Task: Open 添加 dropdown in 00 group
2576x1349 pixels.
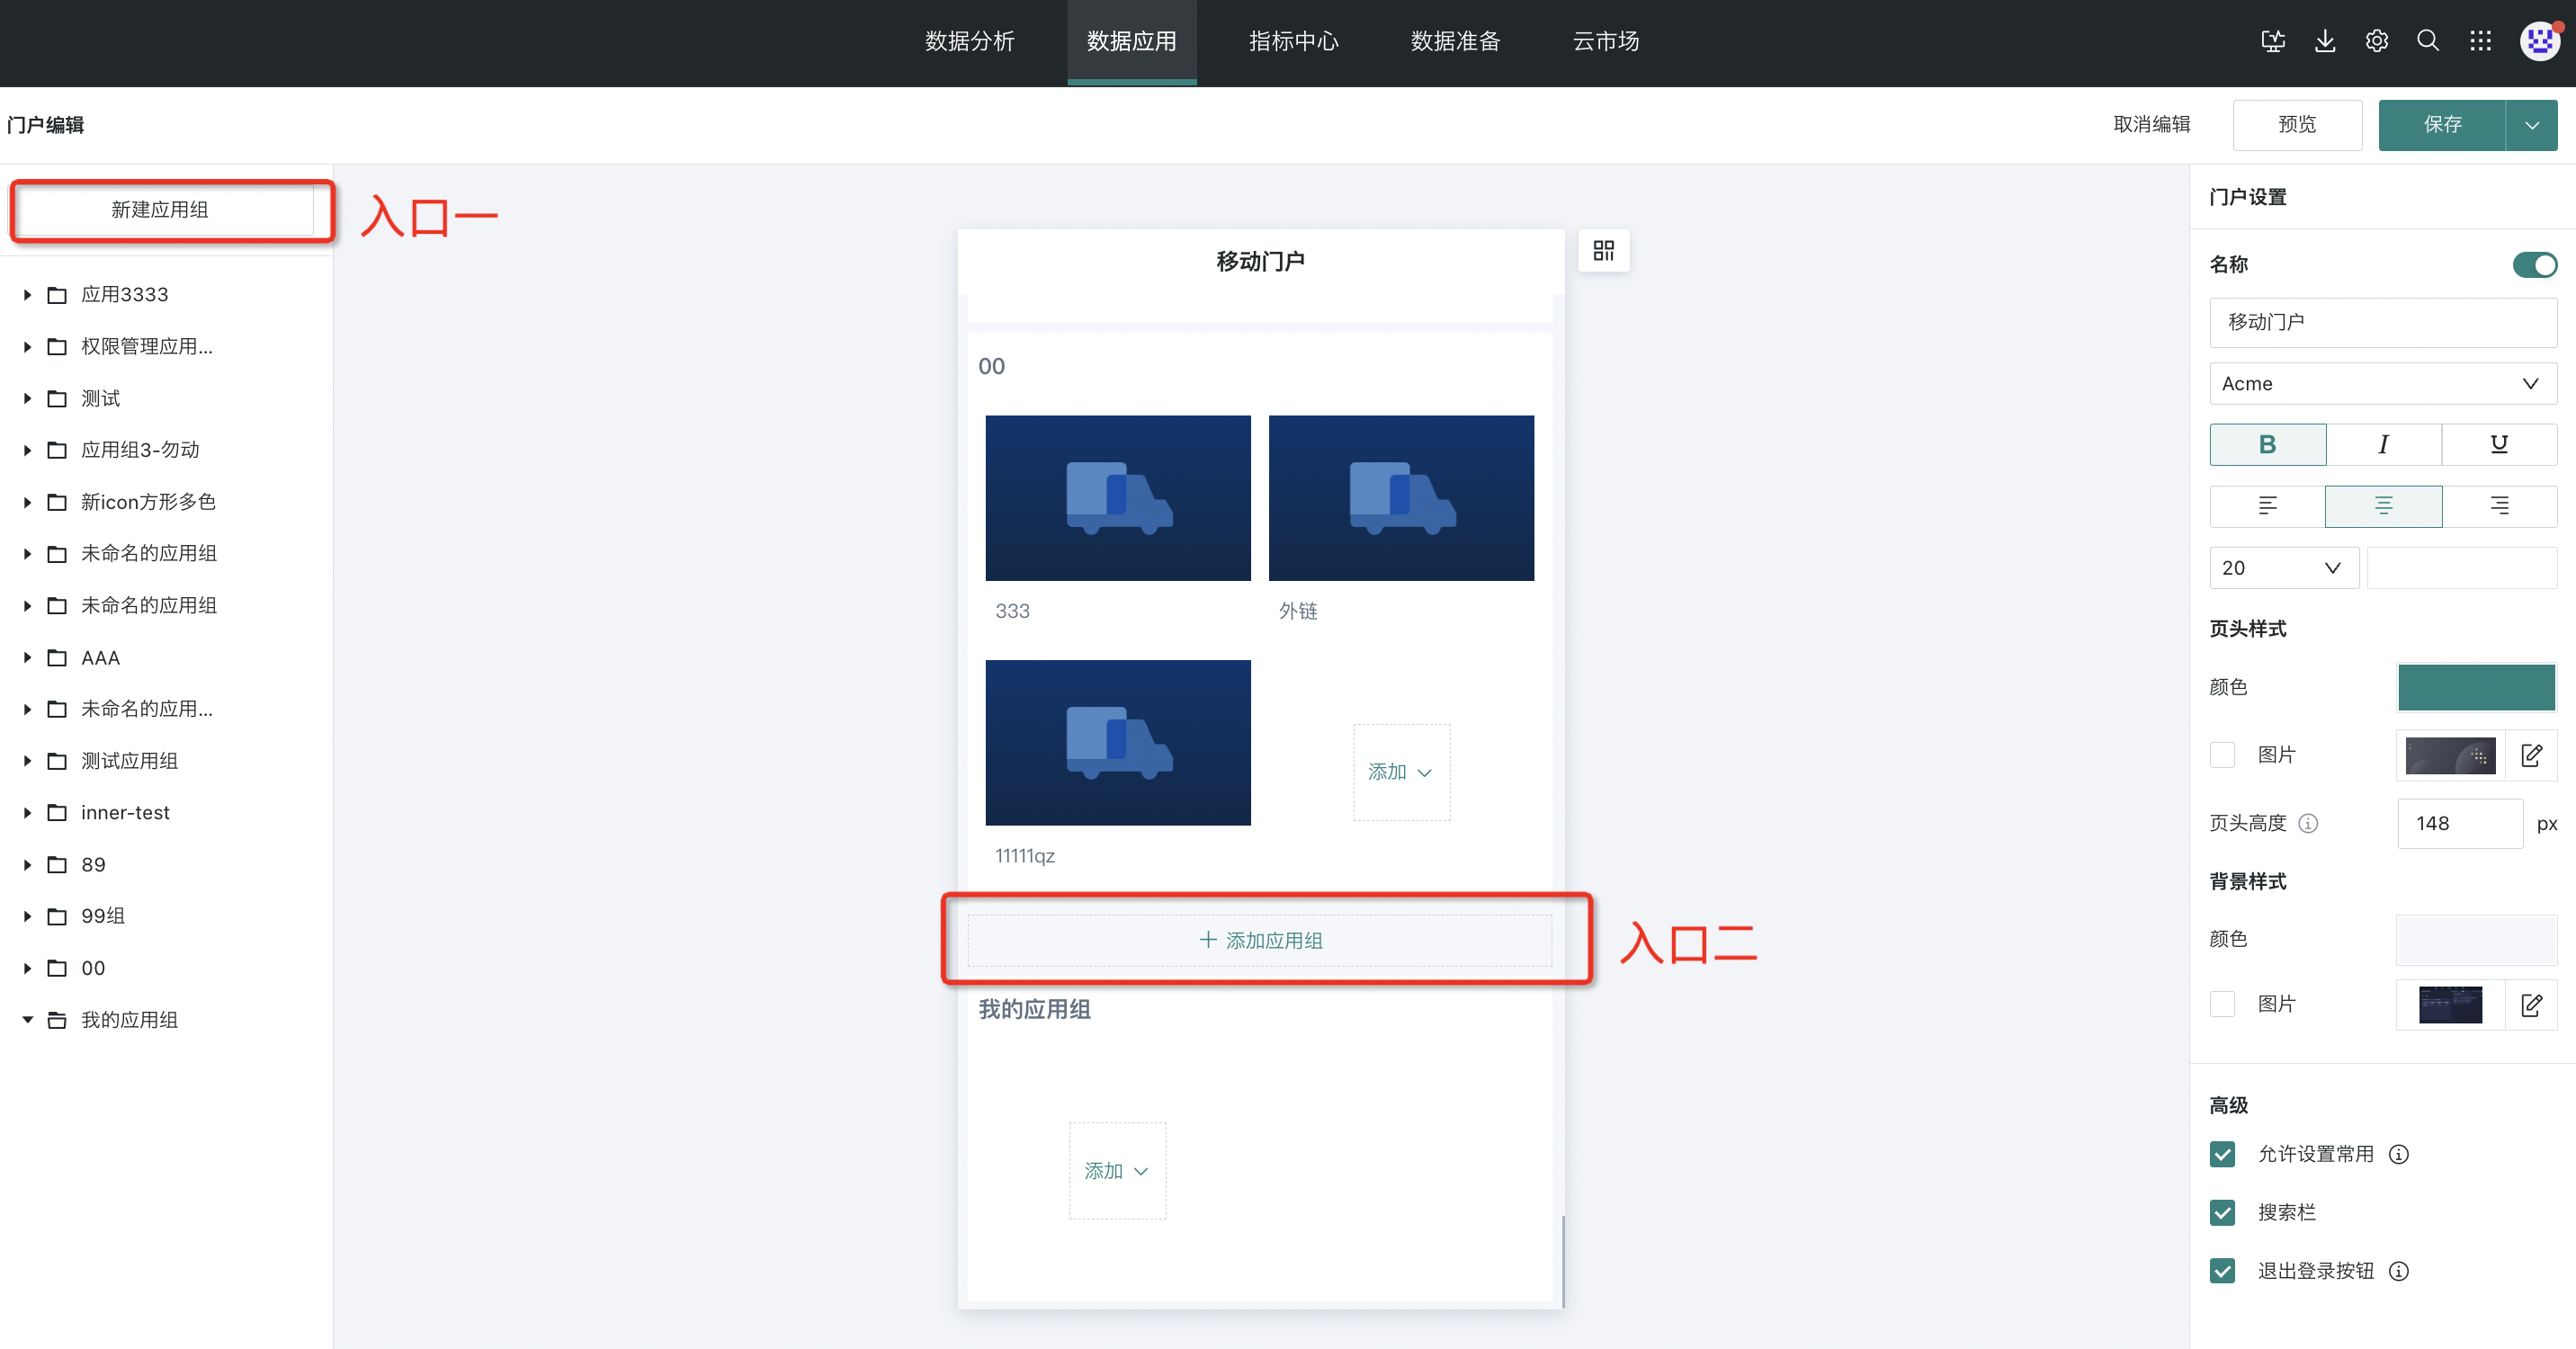Action: 1401,772
